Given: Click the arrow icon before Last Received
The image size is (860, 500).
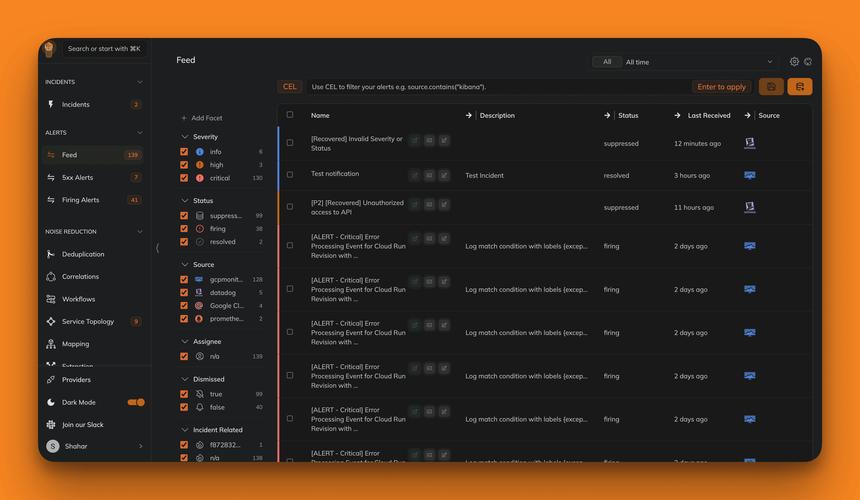Looking at the screenshot, I should (677, 115).
